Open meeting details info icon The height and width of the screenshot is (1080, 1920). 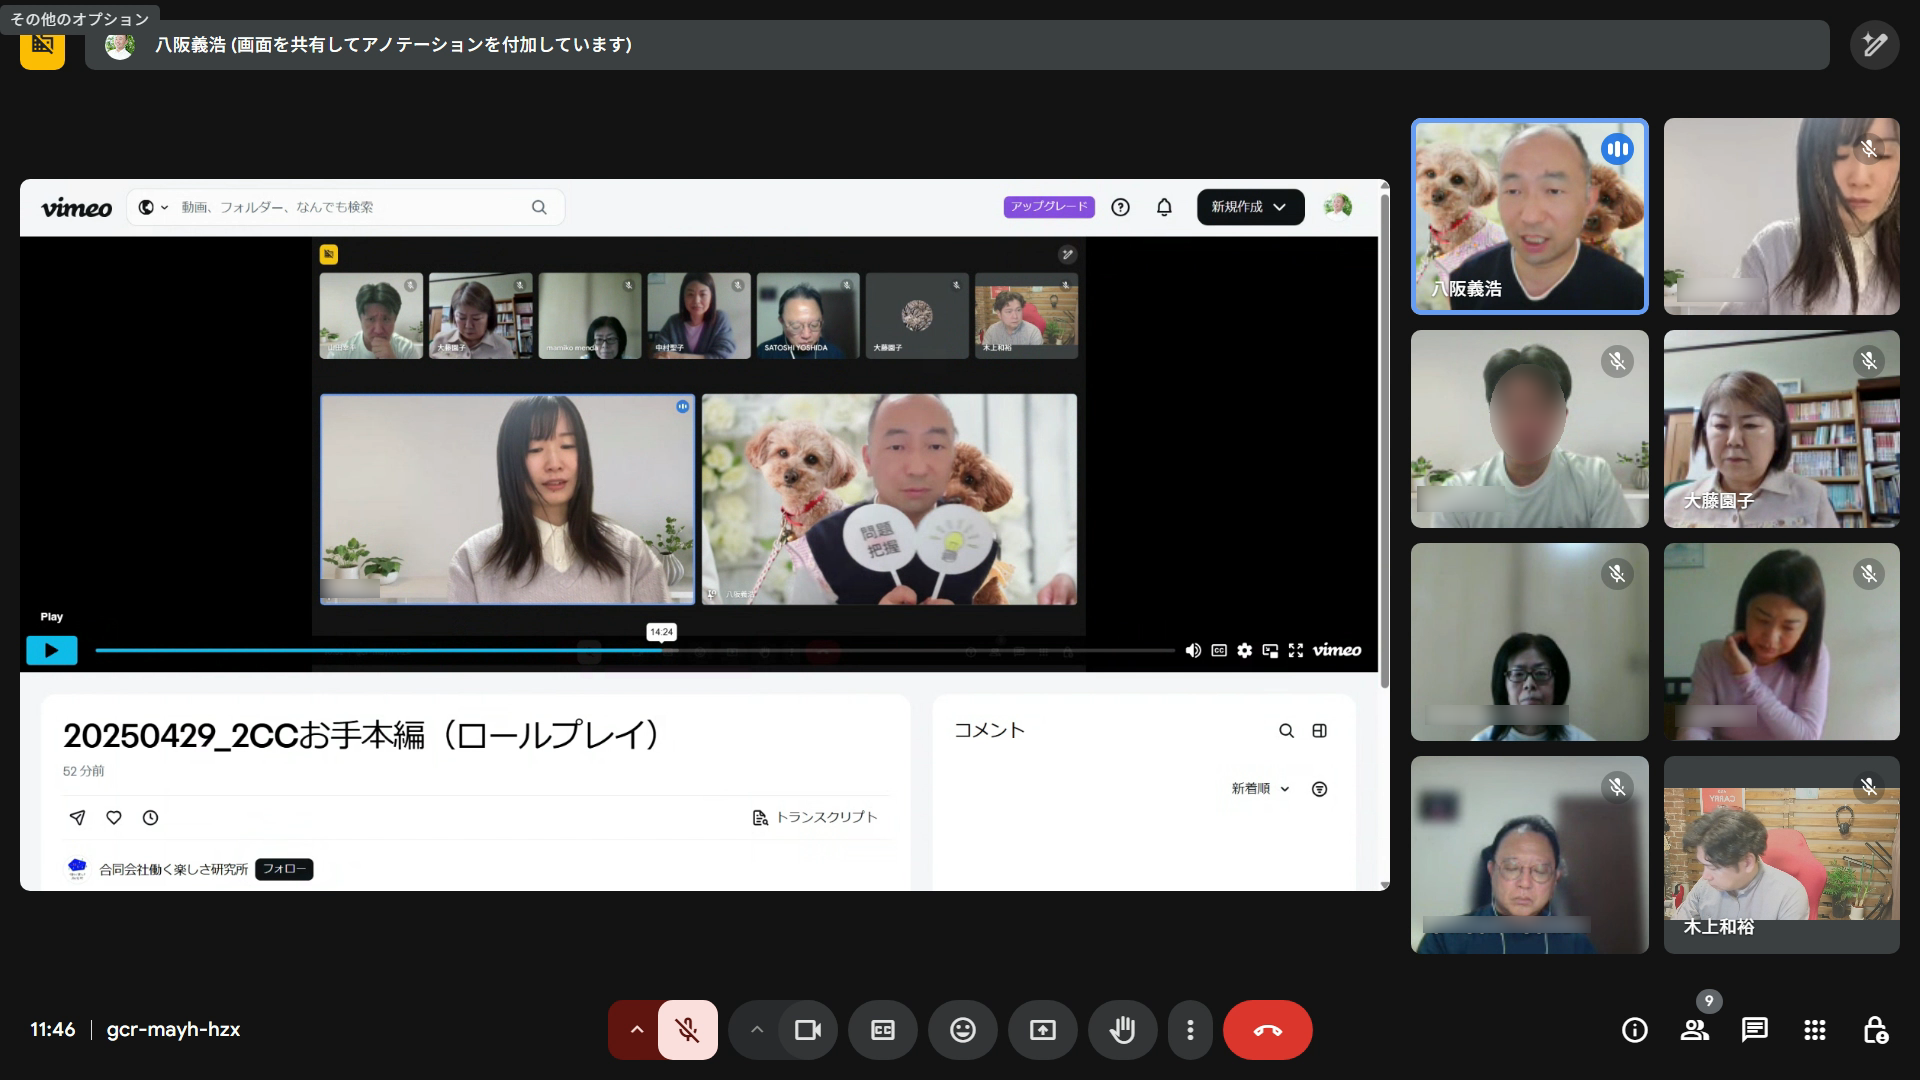point(1634,1030)
